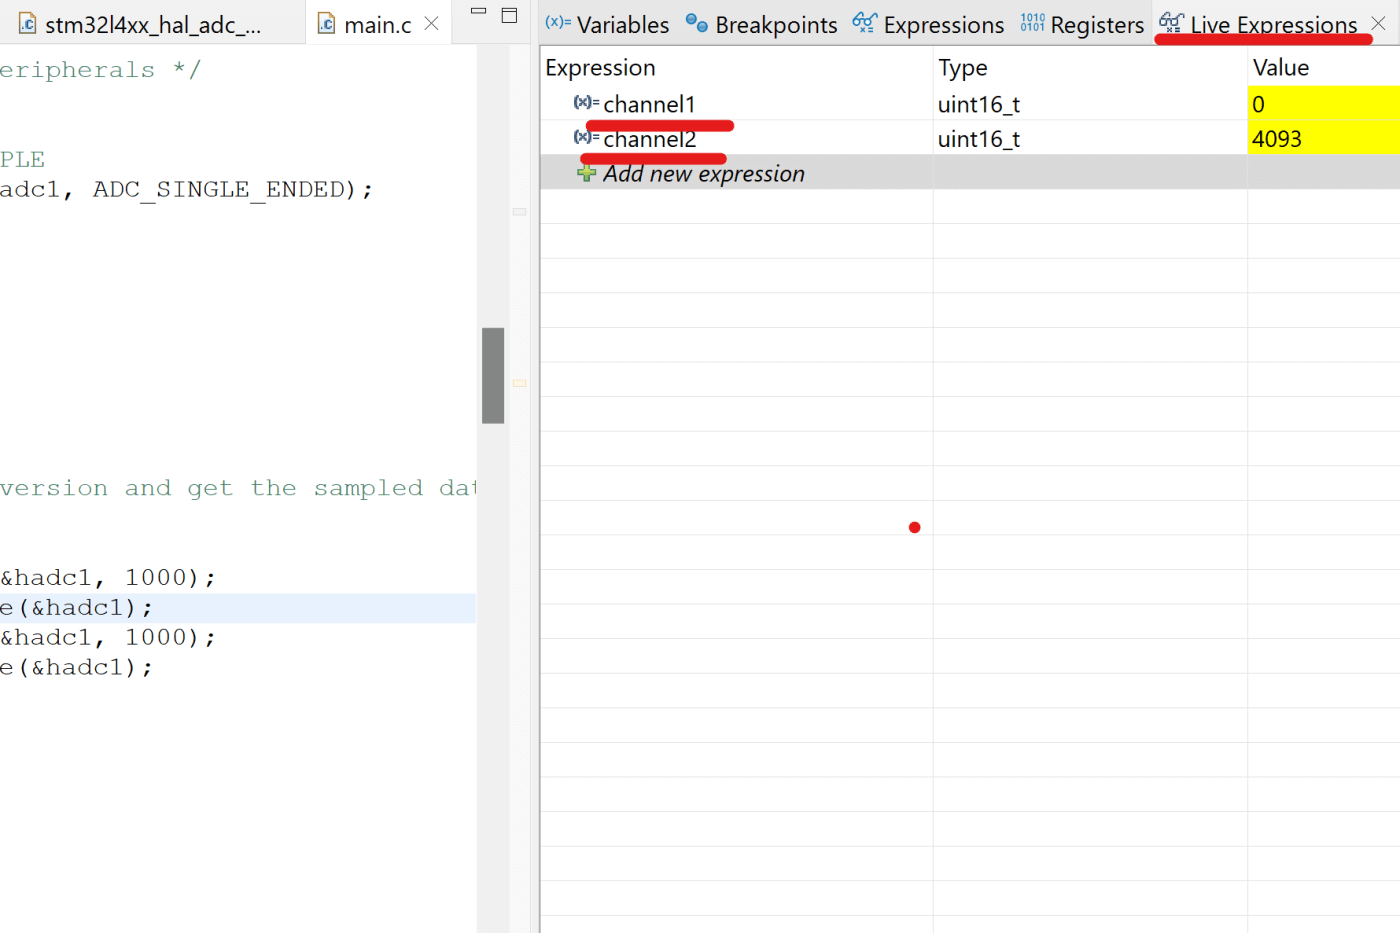Close the main.c editor tab
Viewport: 1400px width, 933px height.
pos(432,23)
